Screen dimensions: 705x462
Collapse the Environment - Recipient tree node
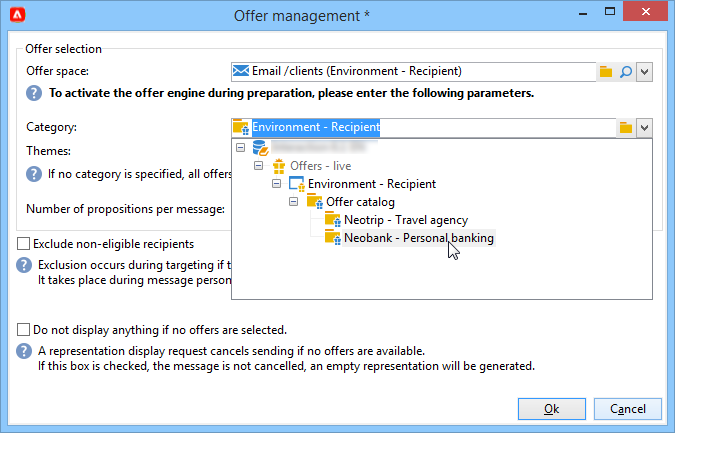tap(277, 183)
